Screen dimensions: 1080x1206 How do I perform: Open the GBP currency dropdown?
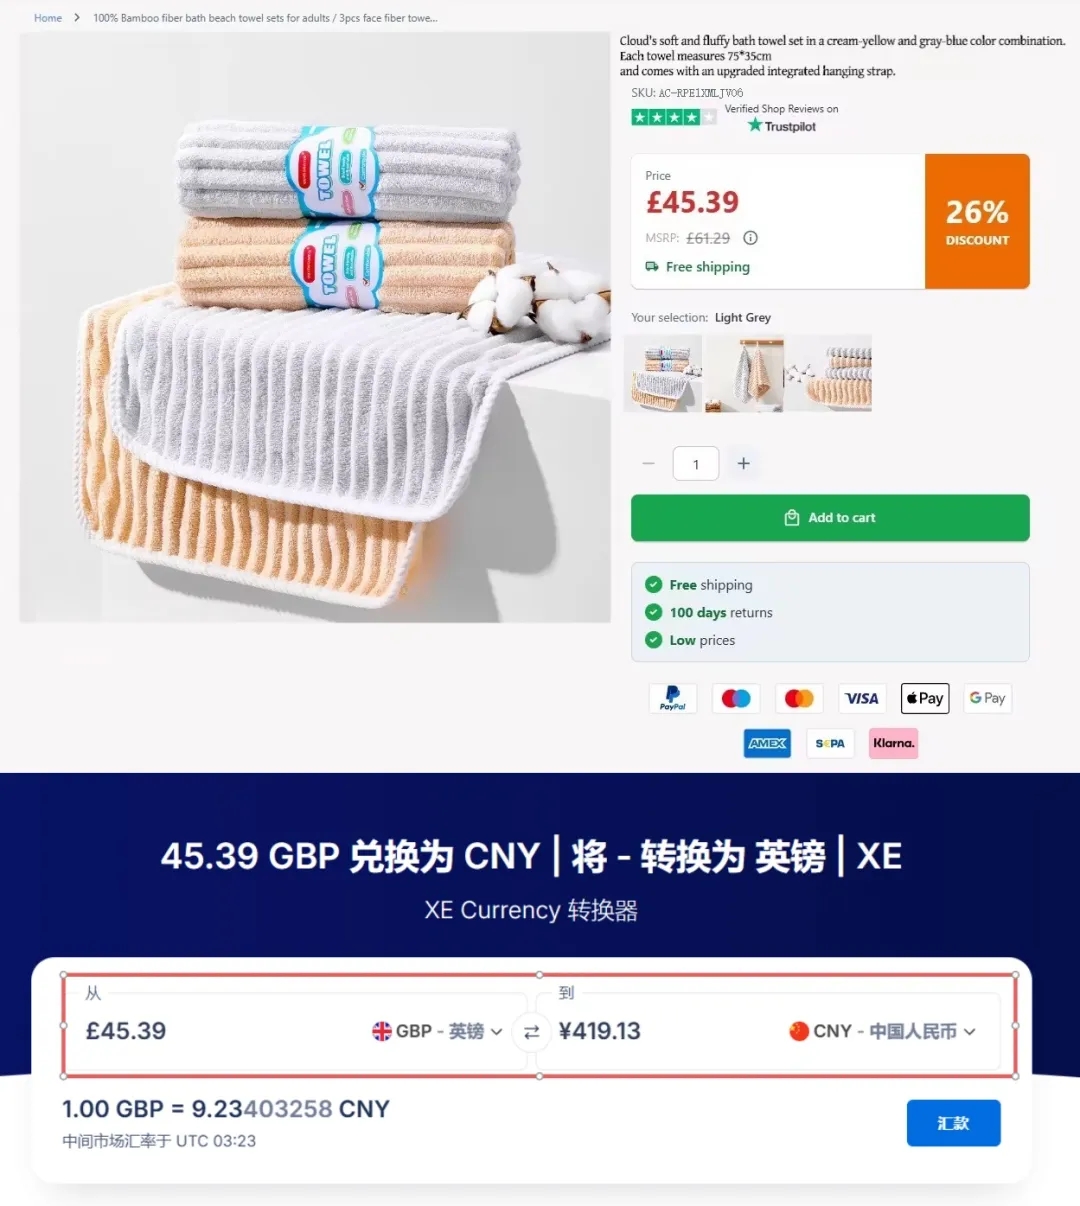(437, 1031)
